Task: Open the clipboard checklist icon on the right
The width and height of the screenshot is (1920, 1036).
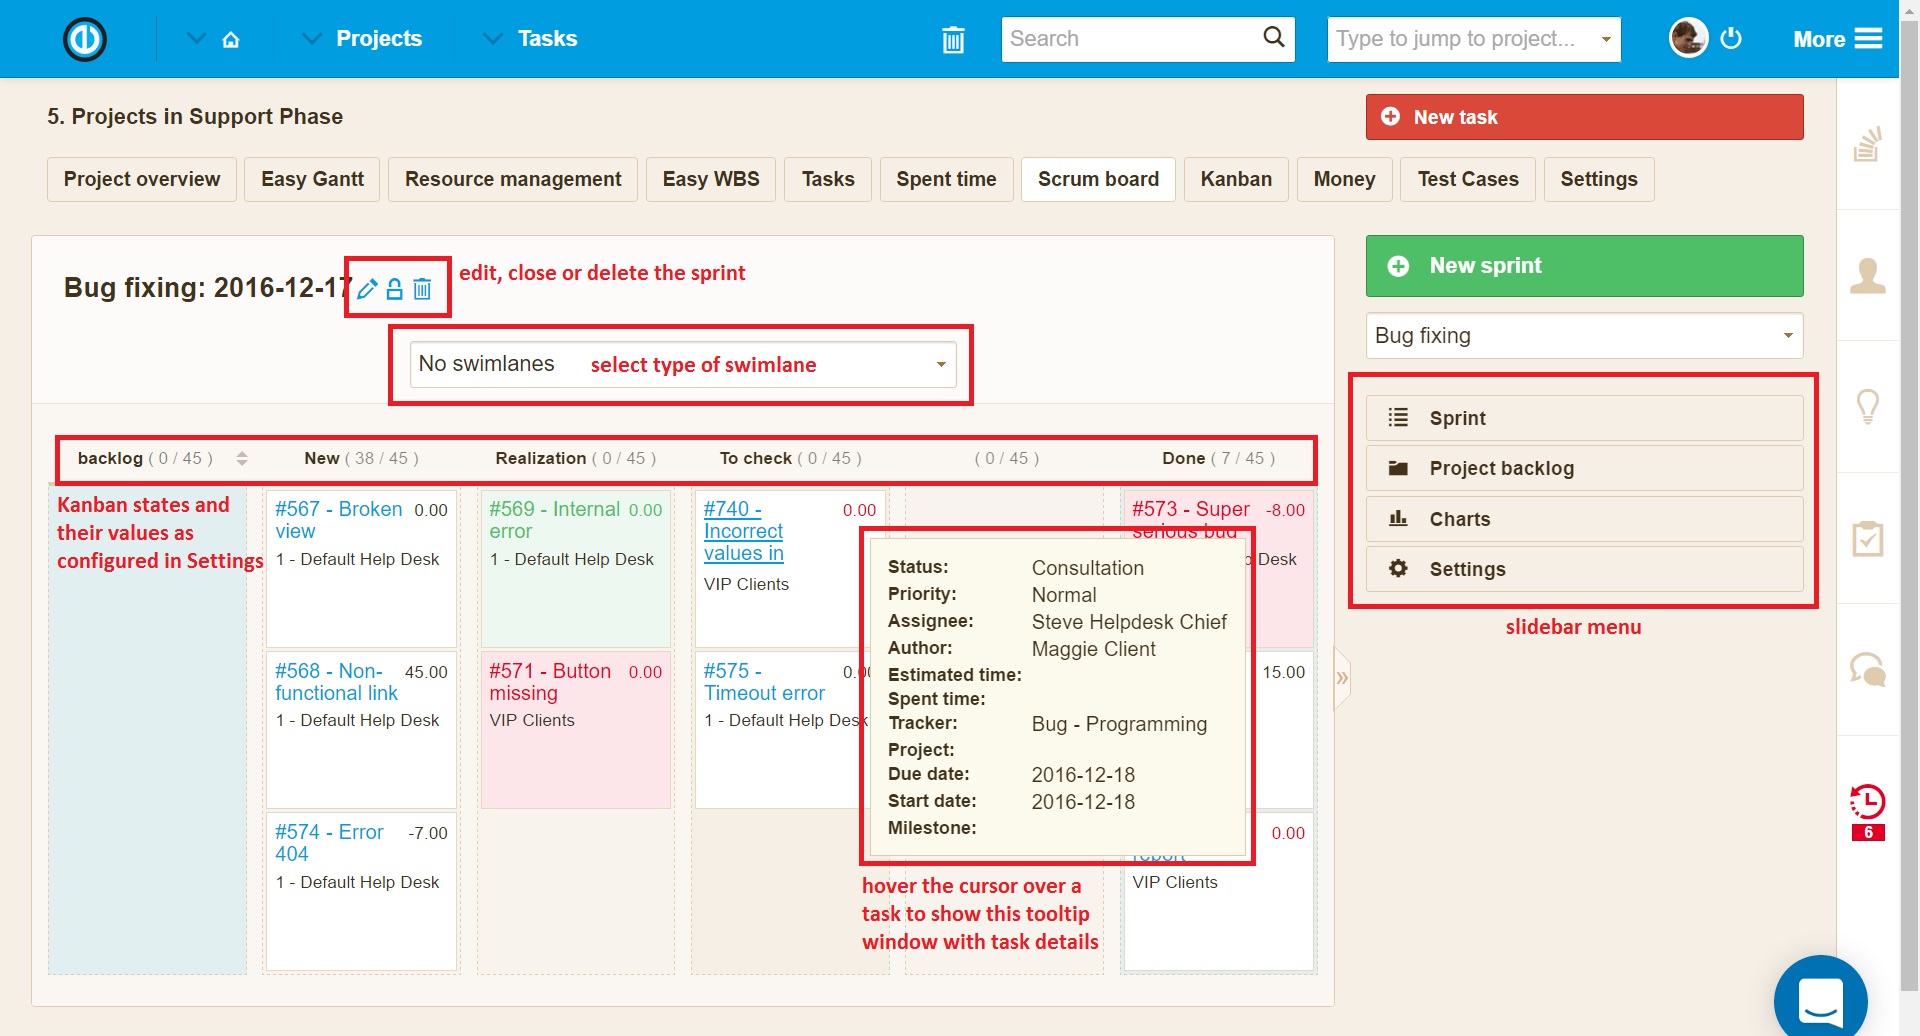Action: coord(1868,538)
